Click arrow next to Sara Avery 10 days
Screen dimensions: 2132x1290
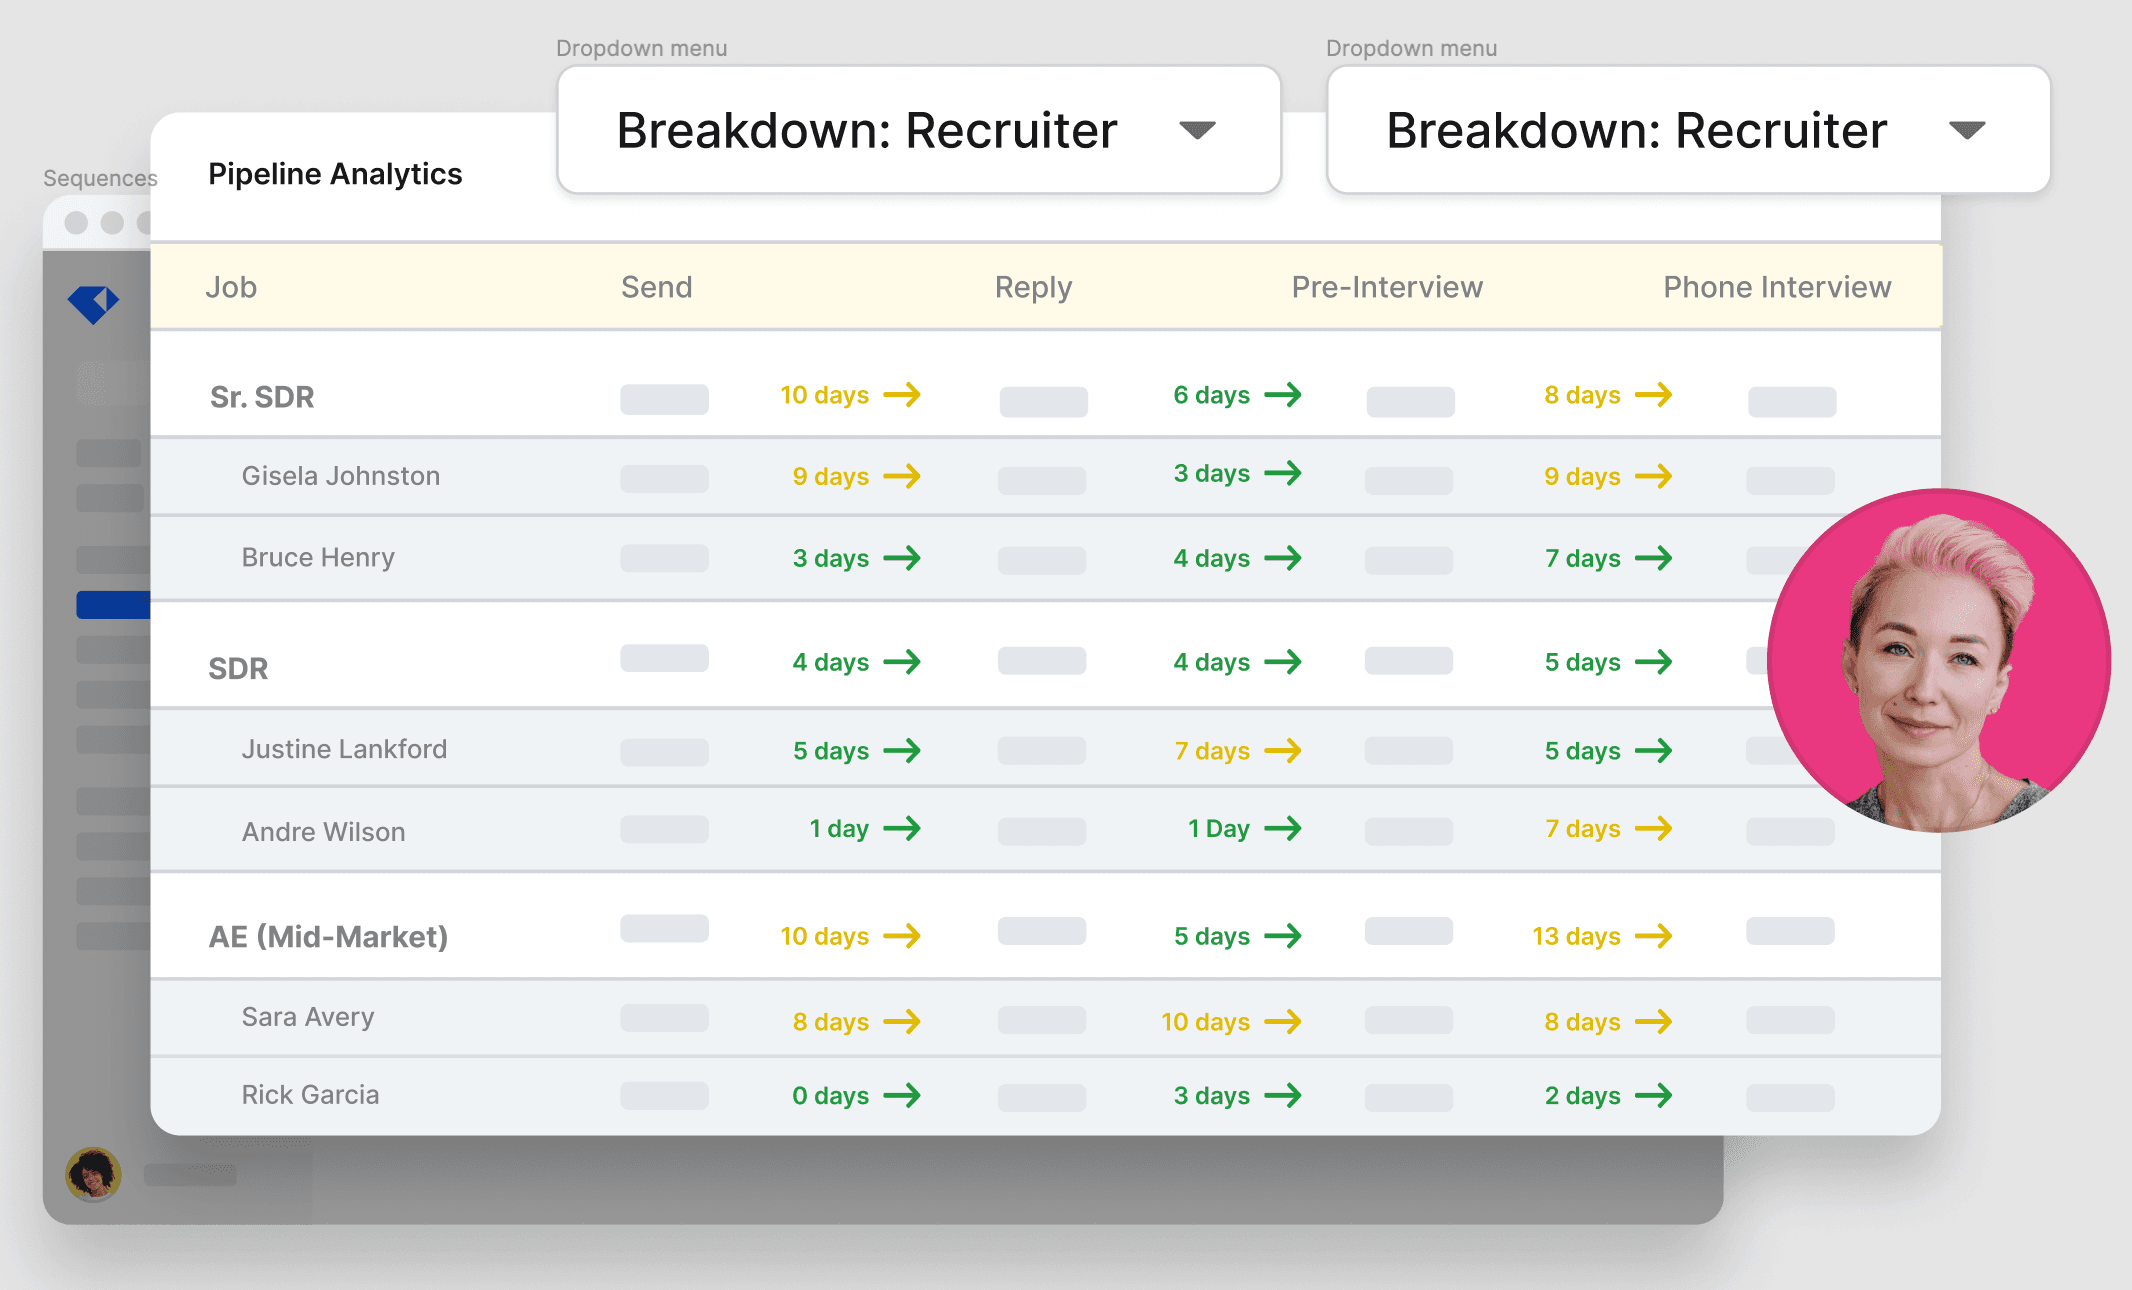pyautogui.click(x=1282, y=1022)
